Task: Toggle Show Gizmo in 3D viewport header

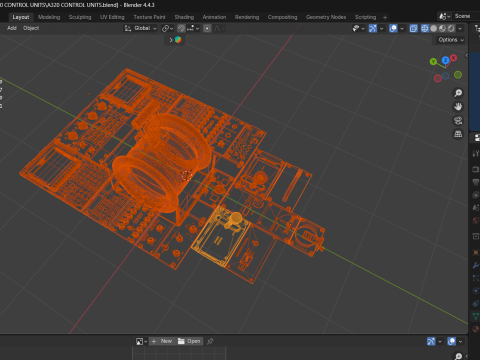Action: [x=373, y=28]
